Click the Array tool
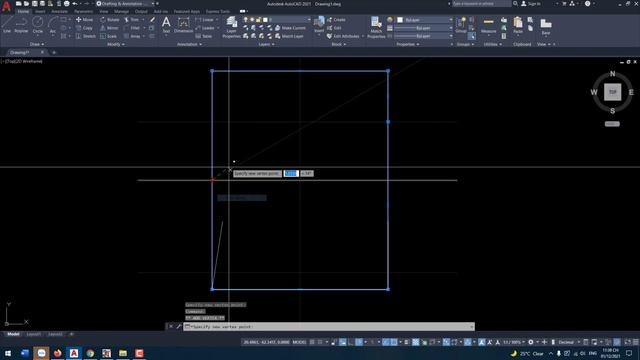Image resolution: width=640 pixels, height=360 pixels. (x=132, y=36)
